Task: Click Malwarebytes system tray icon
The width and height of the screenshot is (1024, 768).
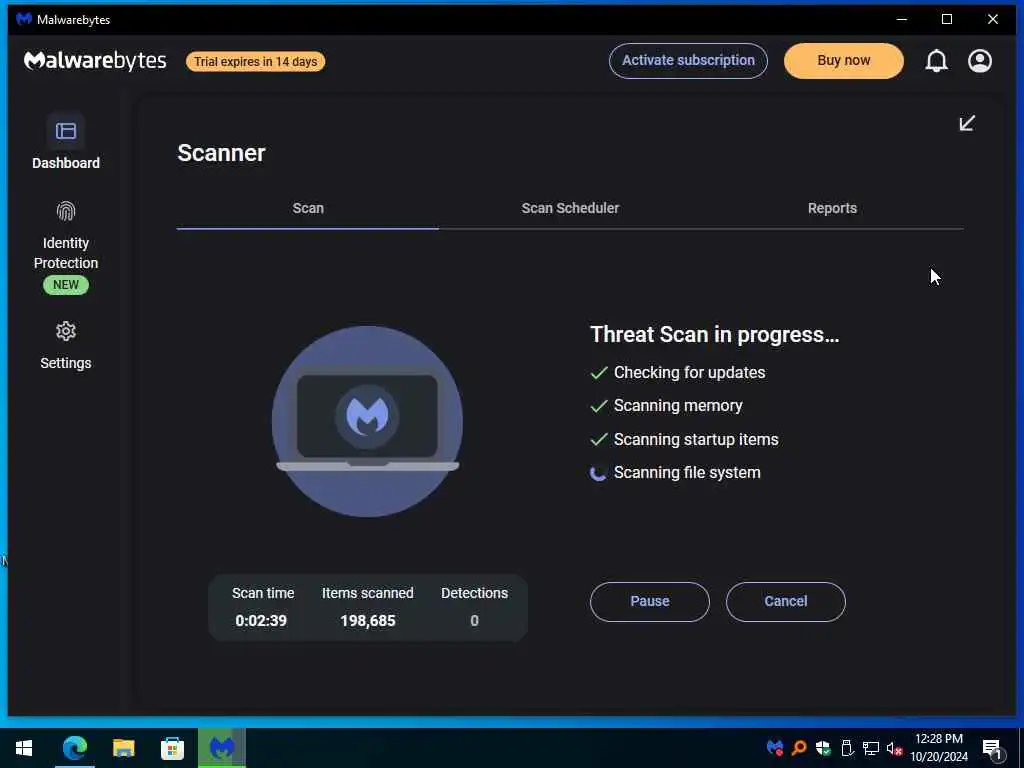Action: tap(775, 748)
